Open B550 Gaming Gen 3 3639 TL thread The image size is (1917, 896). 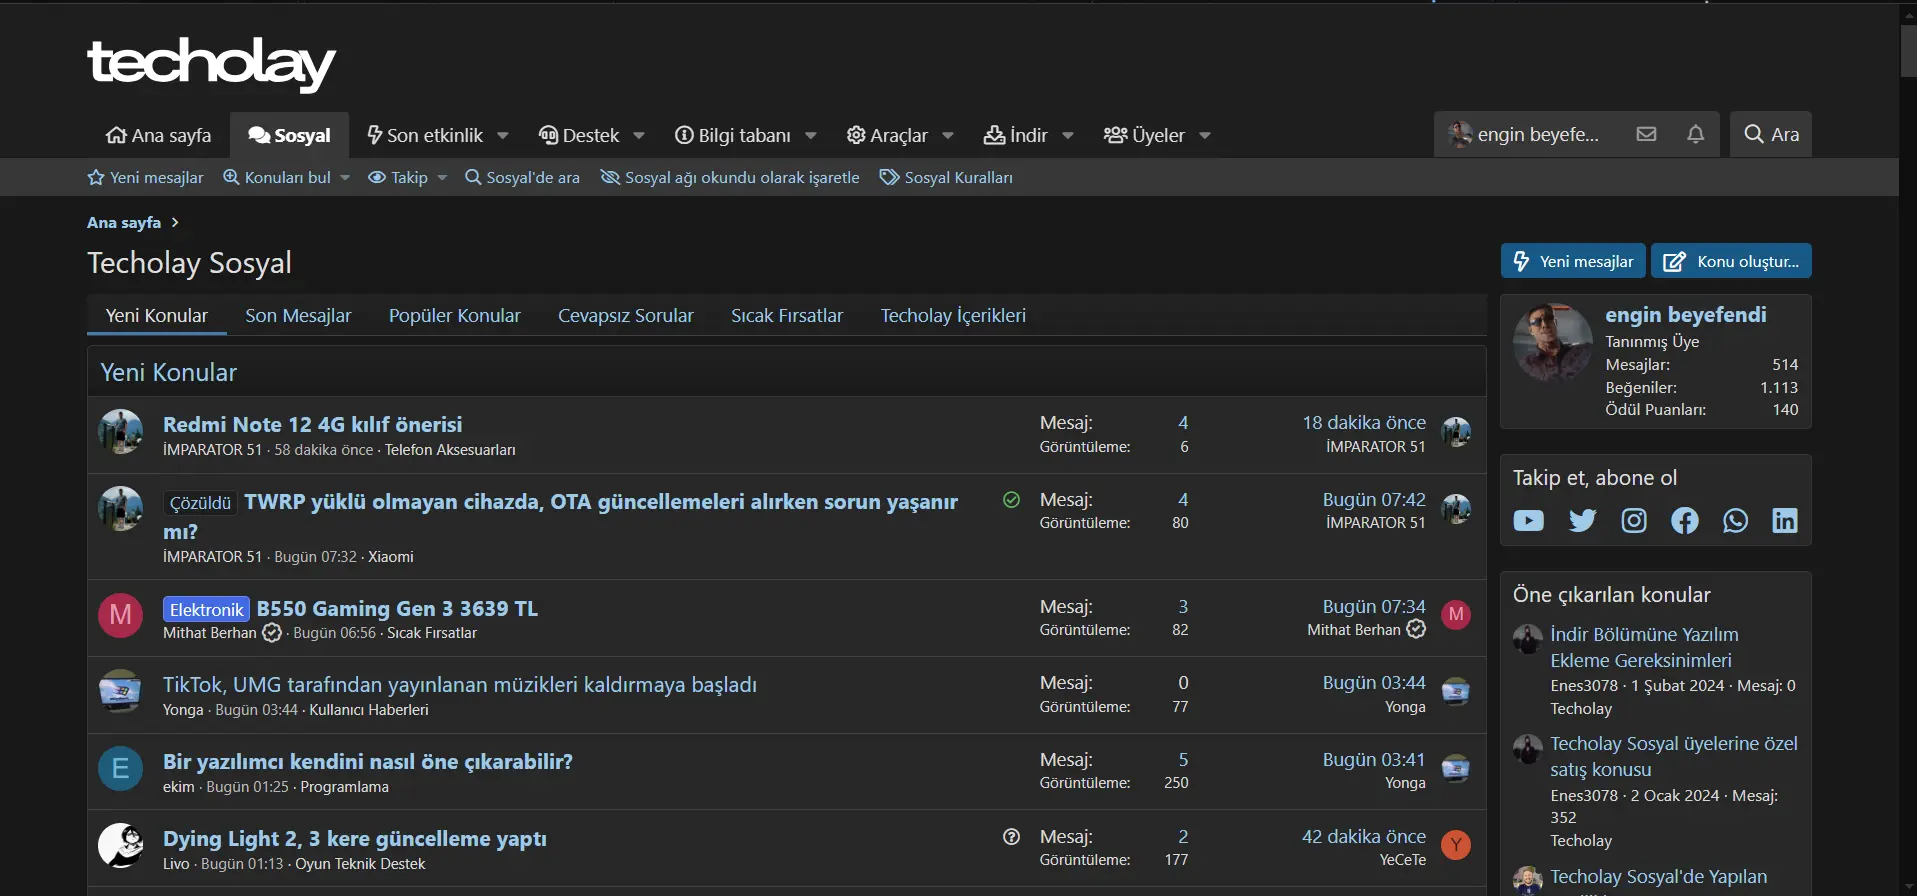pyautogui.click(x=397, y=608)
